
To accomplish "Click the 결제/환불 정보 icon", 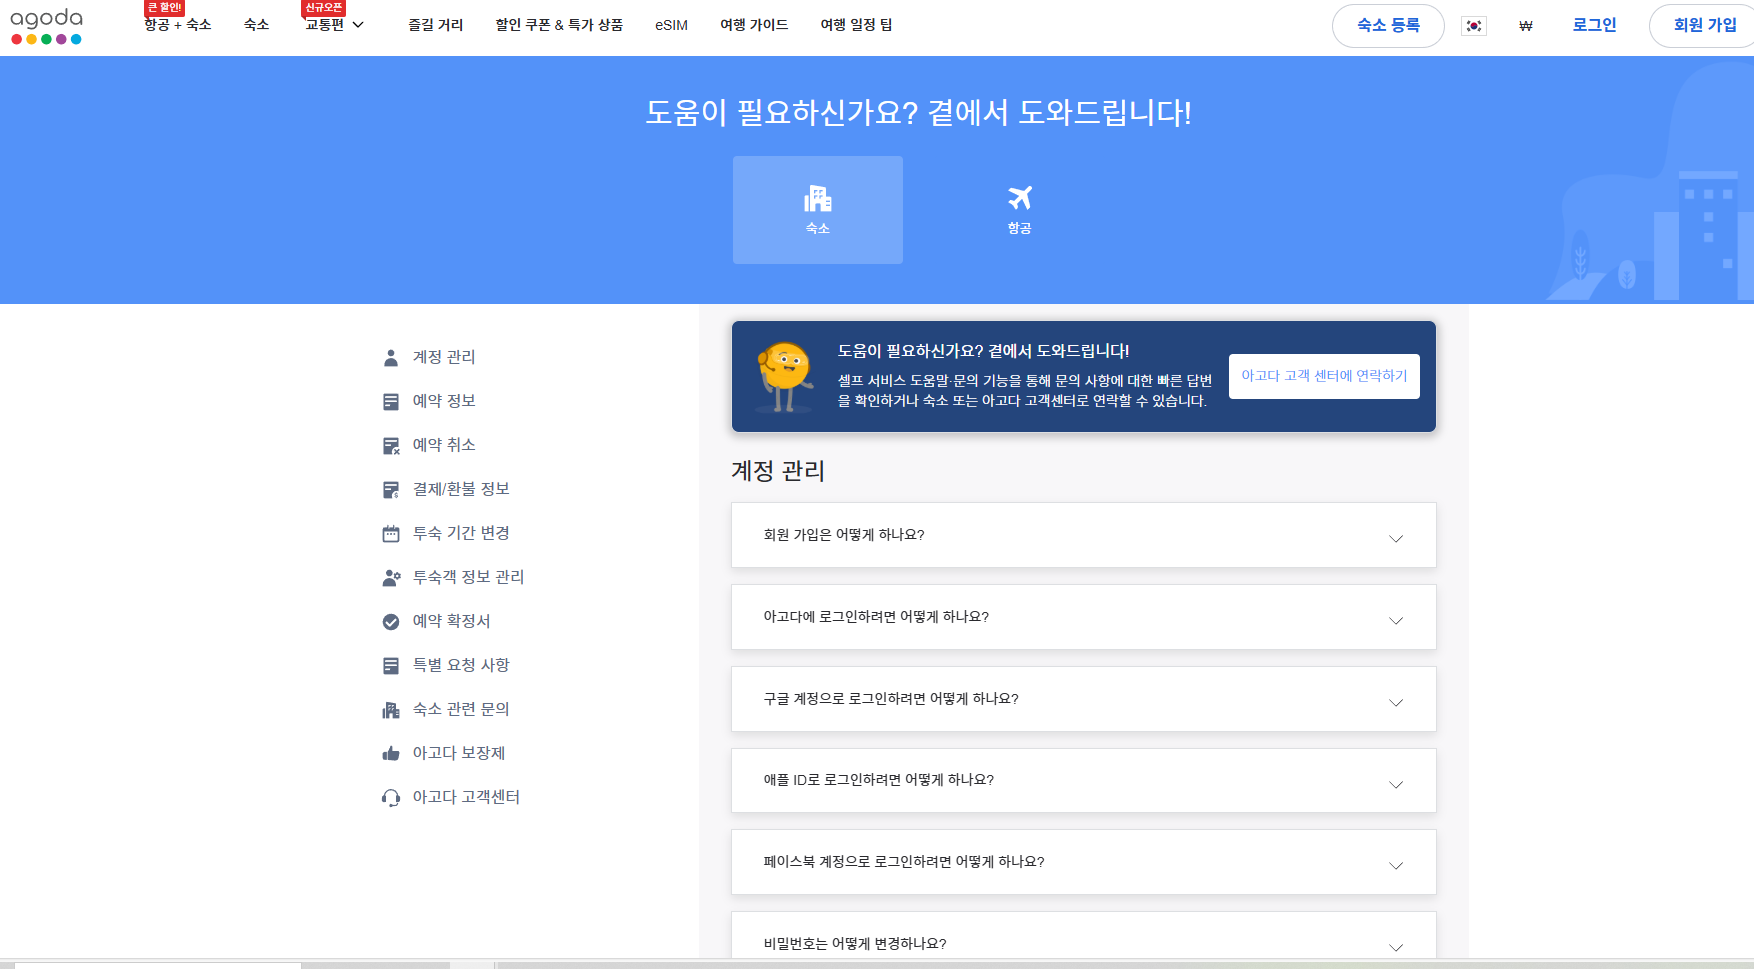I will (391, 490).
